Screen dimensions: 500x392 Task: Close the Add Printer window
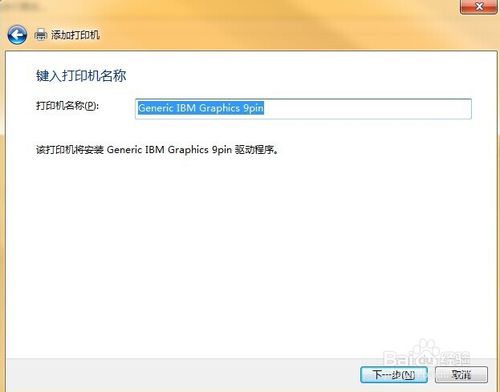click(479, 6)
